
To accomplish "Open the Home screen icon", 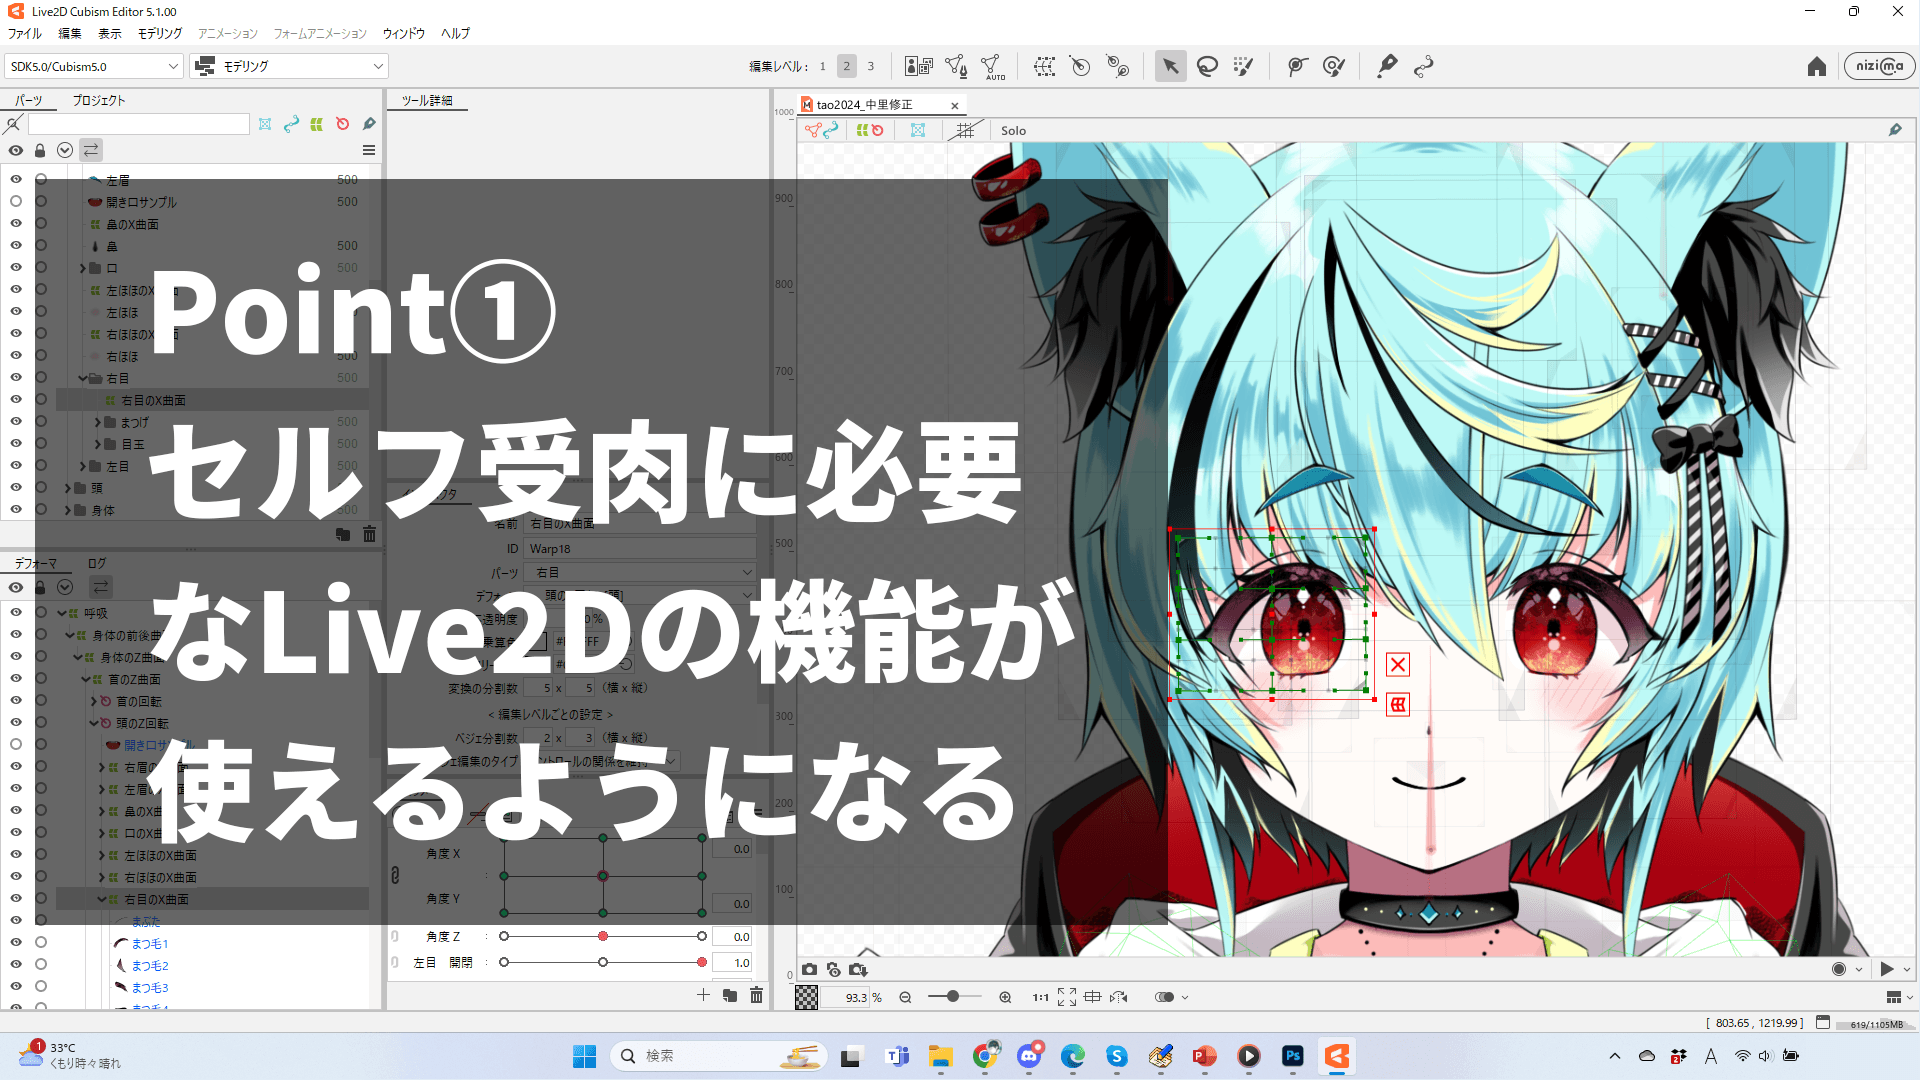I will tap(1817, 66).
